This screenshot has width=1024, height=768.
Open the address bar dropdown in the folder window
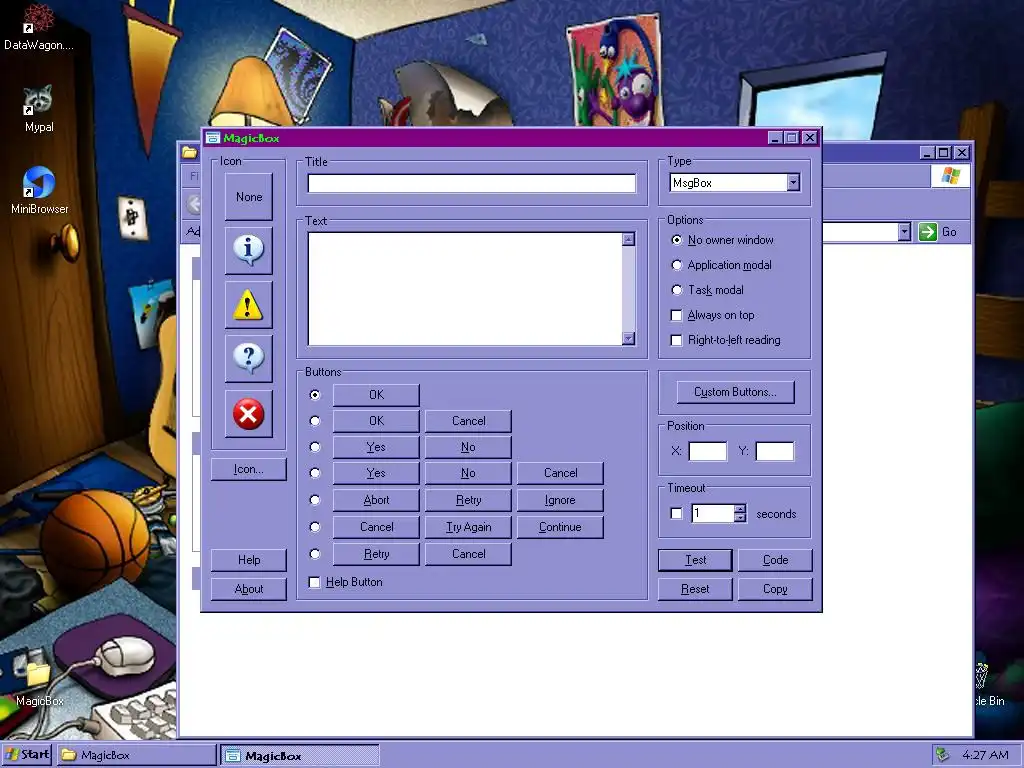click(904, 232)
